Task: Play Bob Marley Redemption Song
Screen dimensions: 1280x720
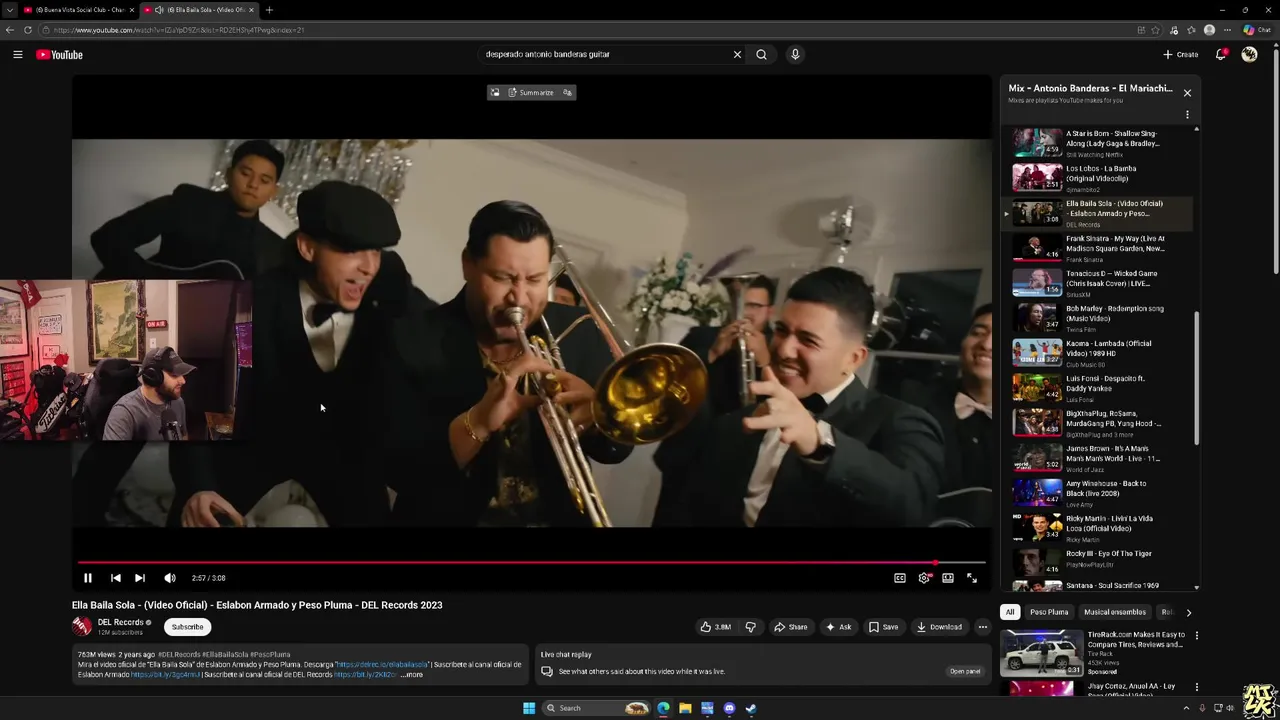Action: [1098, 318]
